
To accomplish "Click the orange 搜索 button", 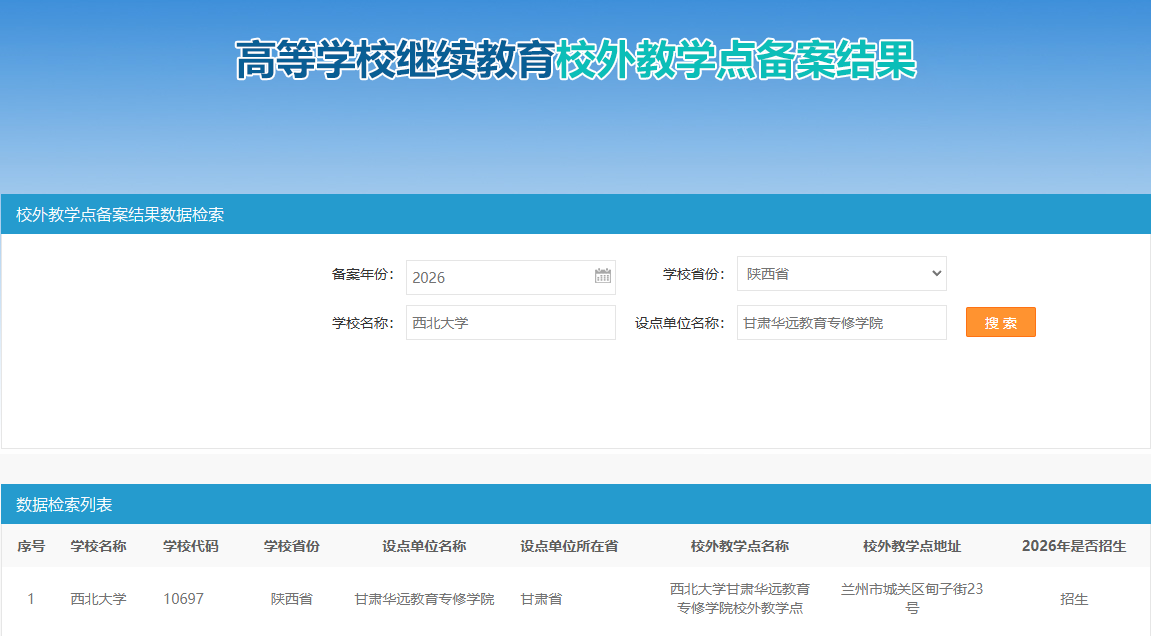I will [x=1001, y=322].
